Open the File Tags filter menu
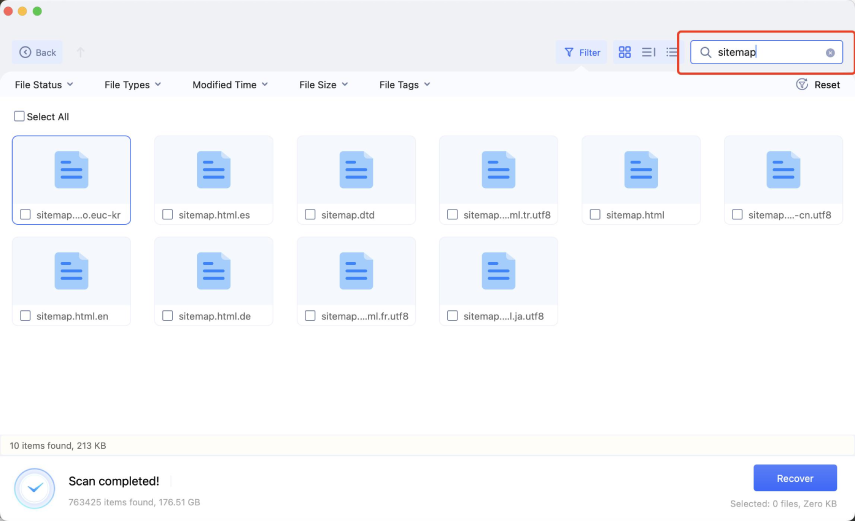 coord(404,85)
